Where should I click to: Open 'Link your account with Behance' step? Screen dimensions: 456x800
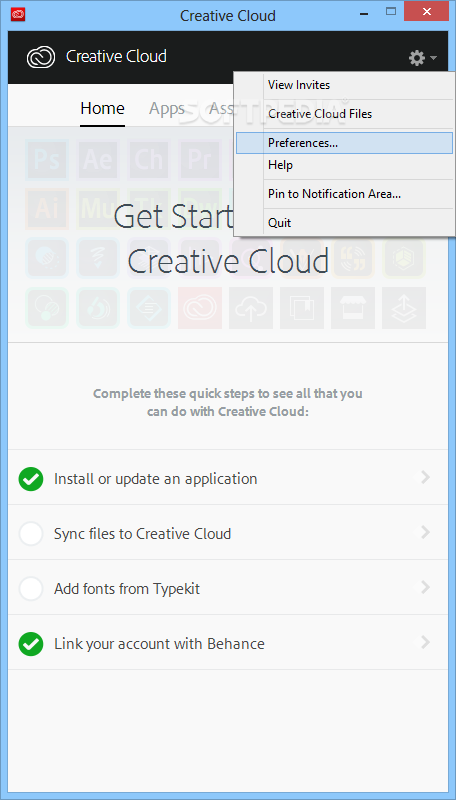pos(228,643)
